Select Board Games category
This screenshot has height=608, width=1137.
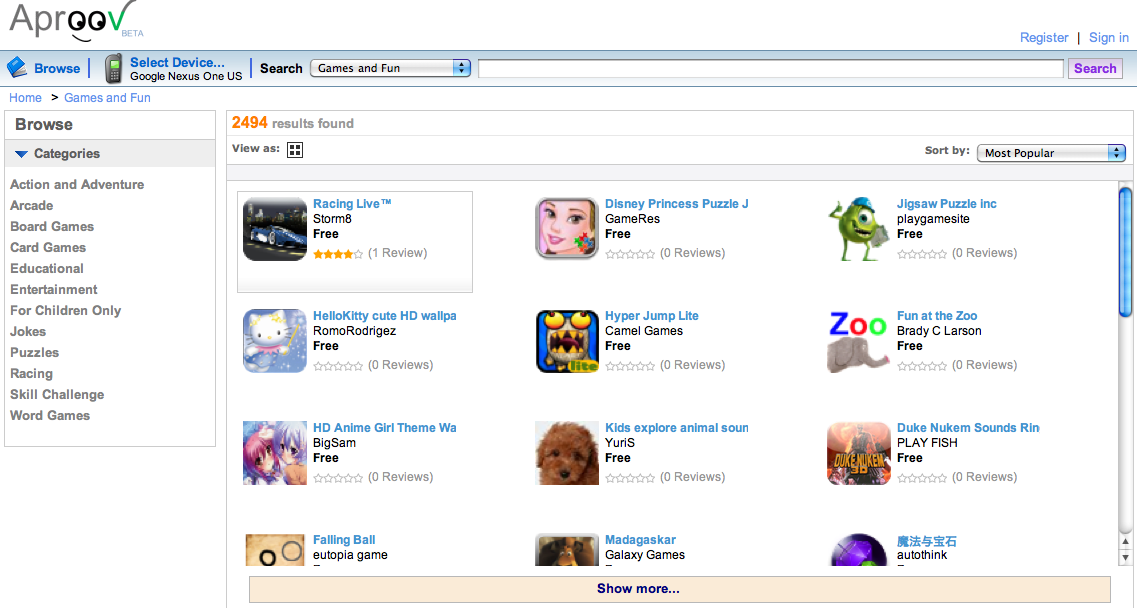[x=51, y=226]
